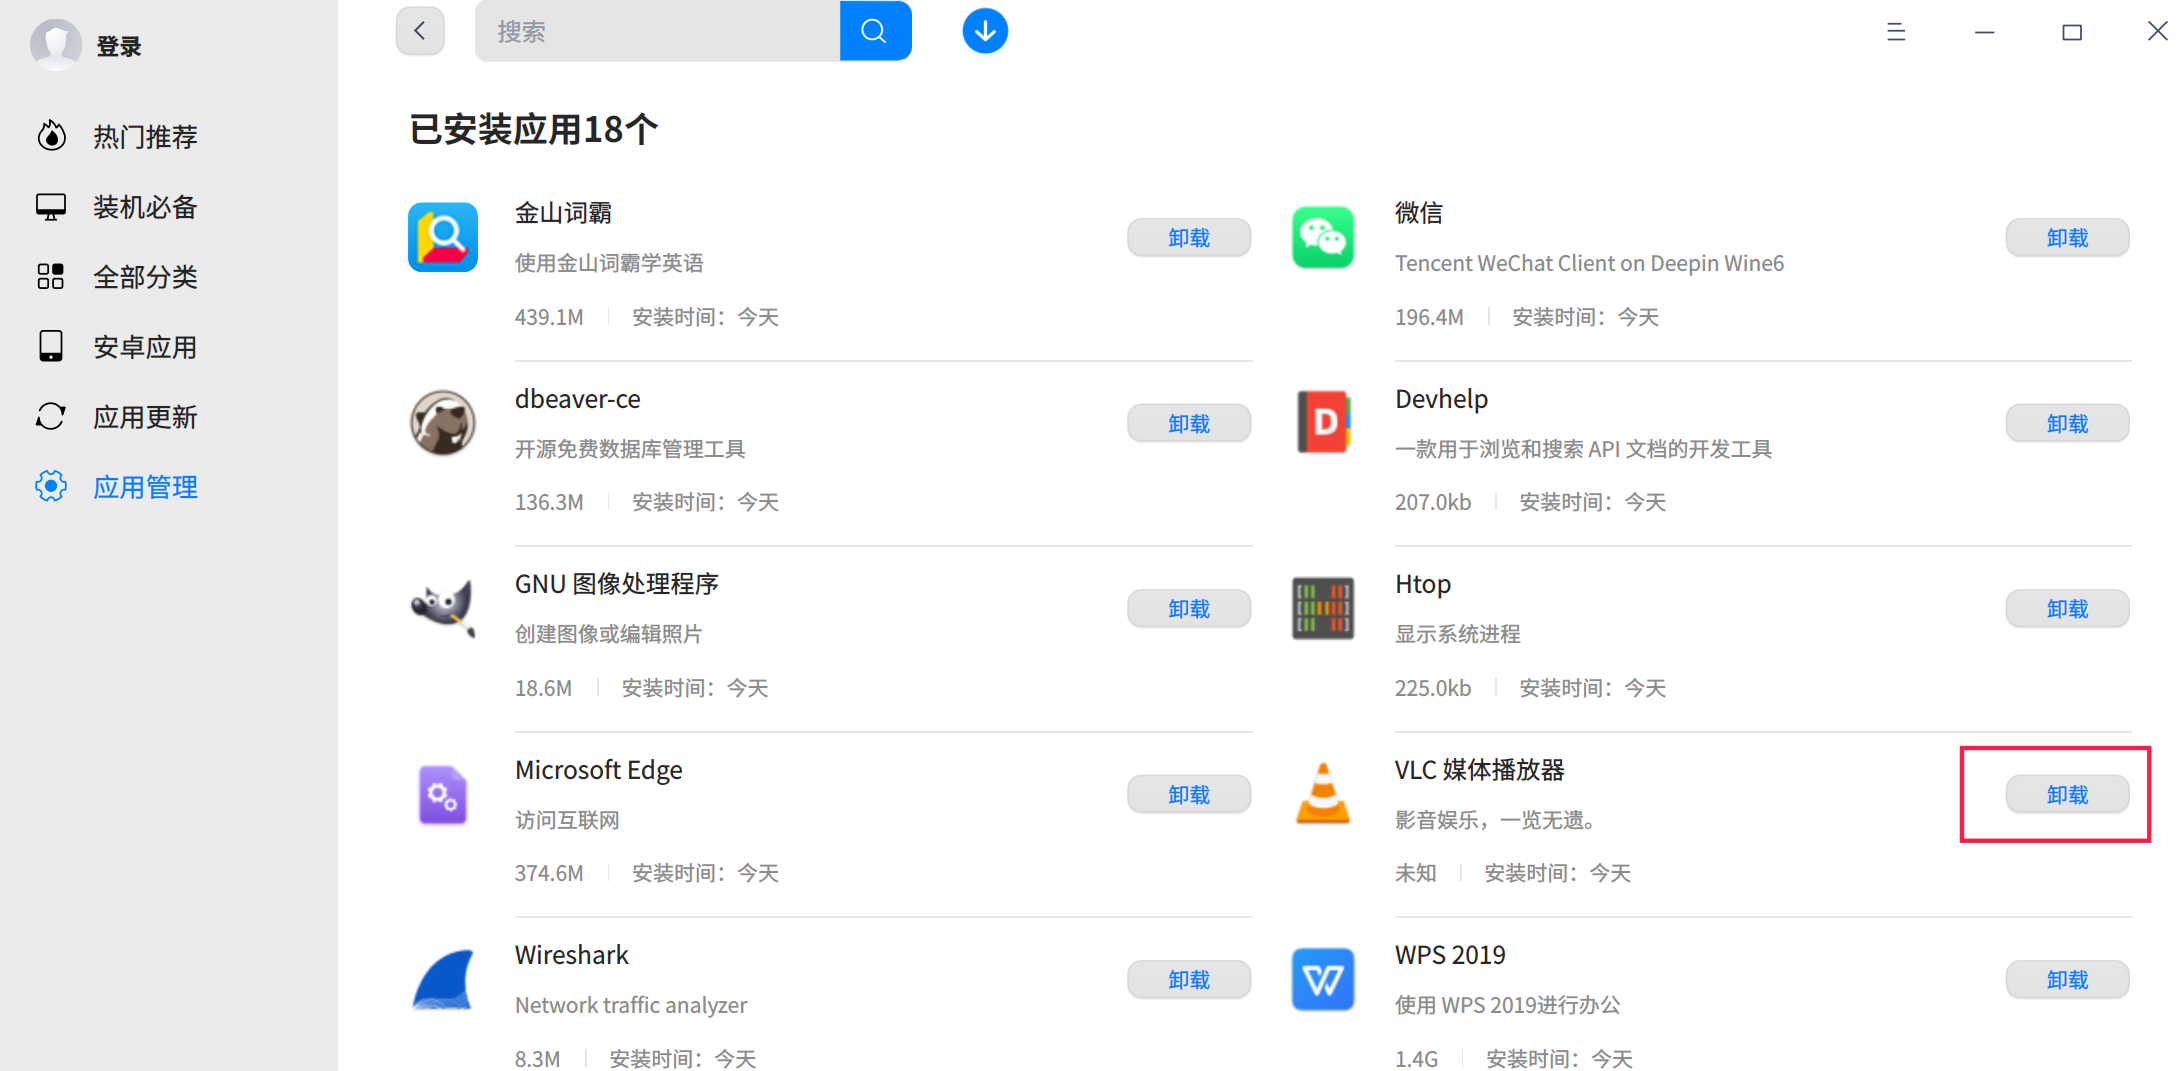Click description Tencent WeChat Client on Deepin Wine6
The image size is (2180, 1071).
point(1589,263)
